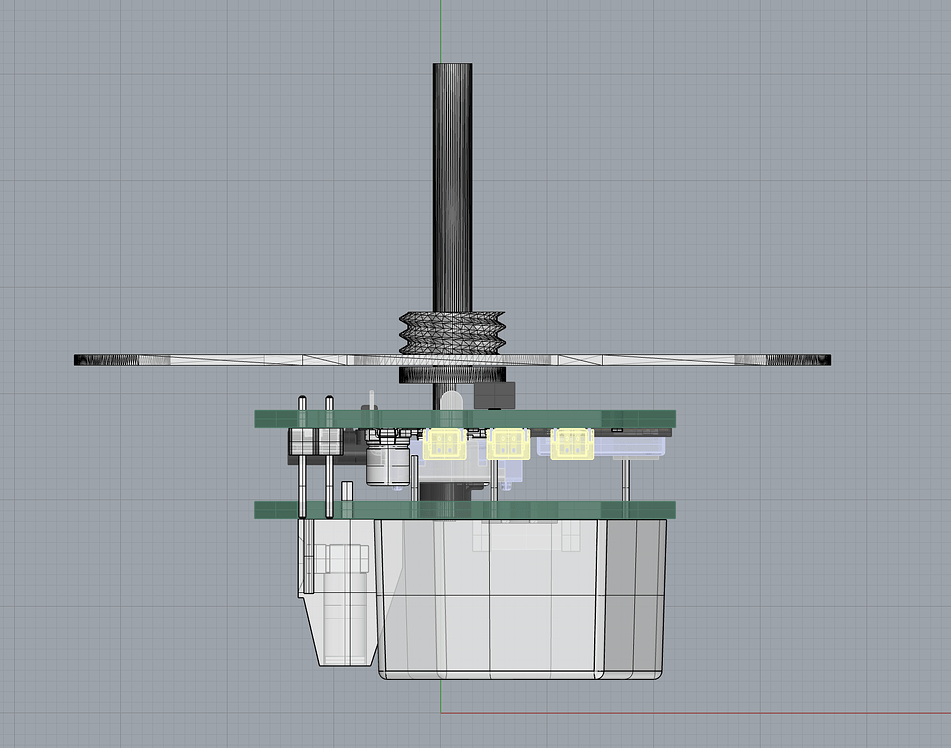The image size is (951, 748).
Task: Select the large gray enclosure box
Action: (x=522, y=599)
